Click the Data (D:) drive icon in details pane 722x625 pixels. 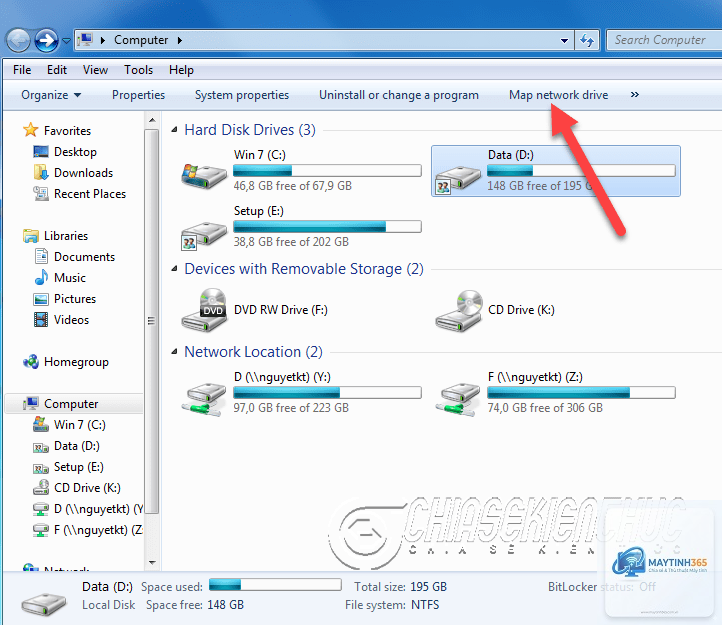point(44,604)
